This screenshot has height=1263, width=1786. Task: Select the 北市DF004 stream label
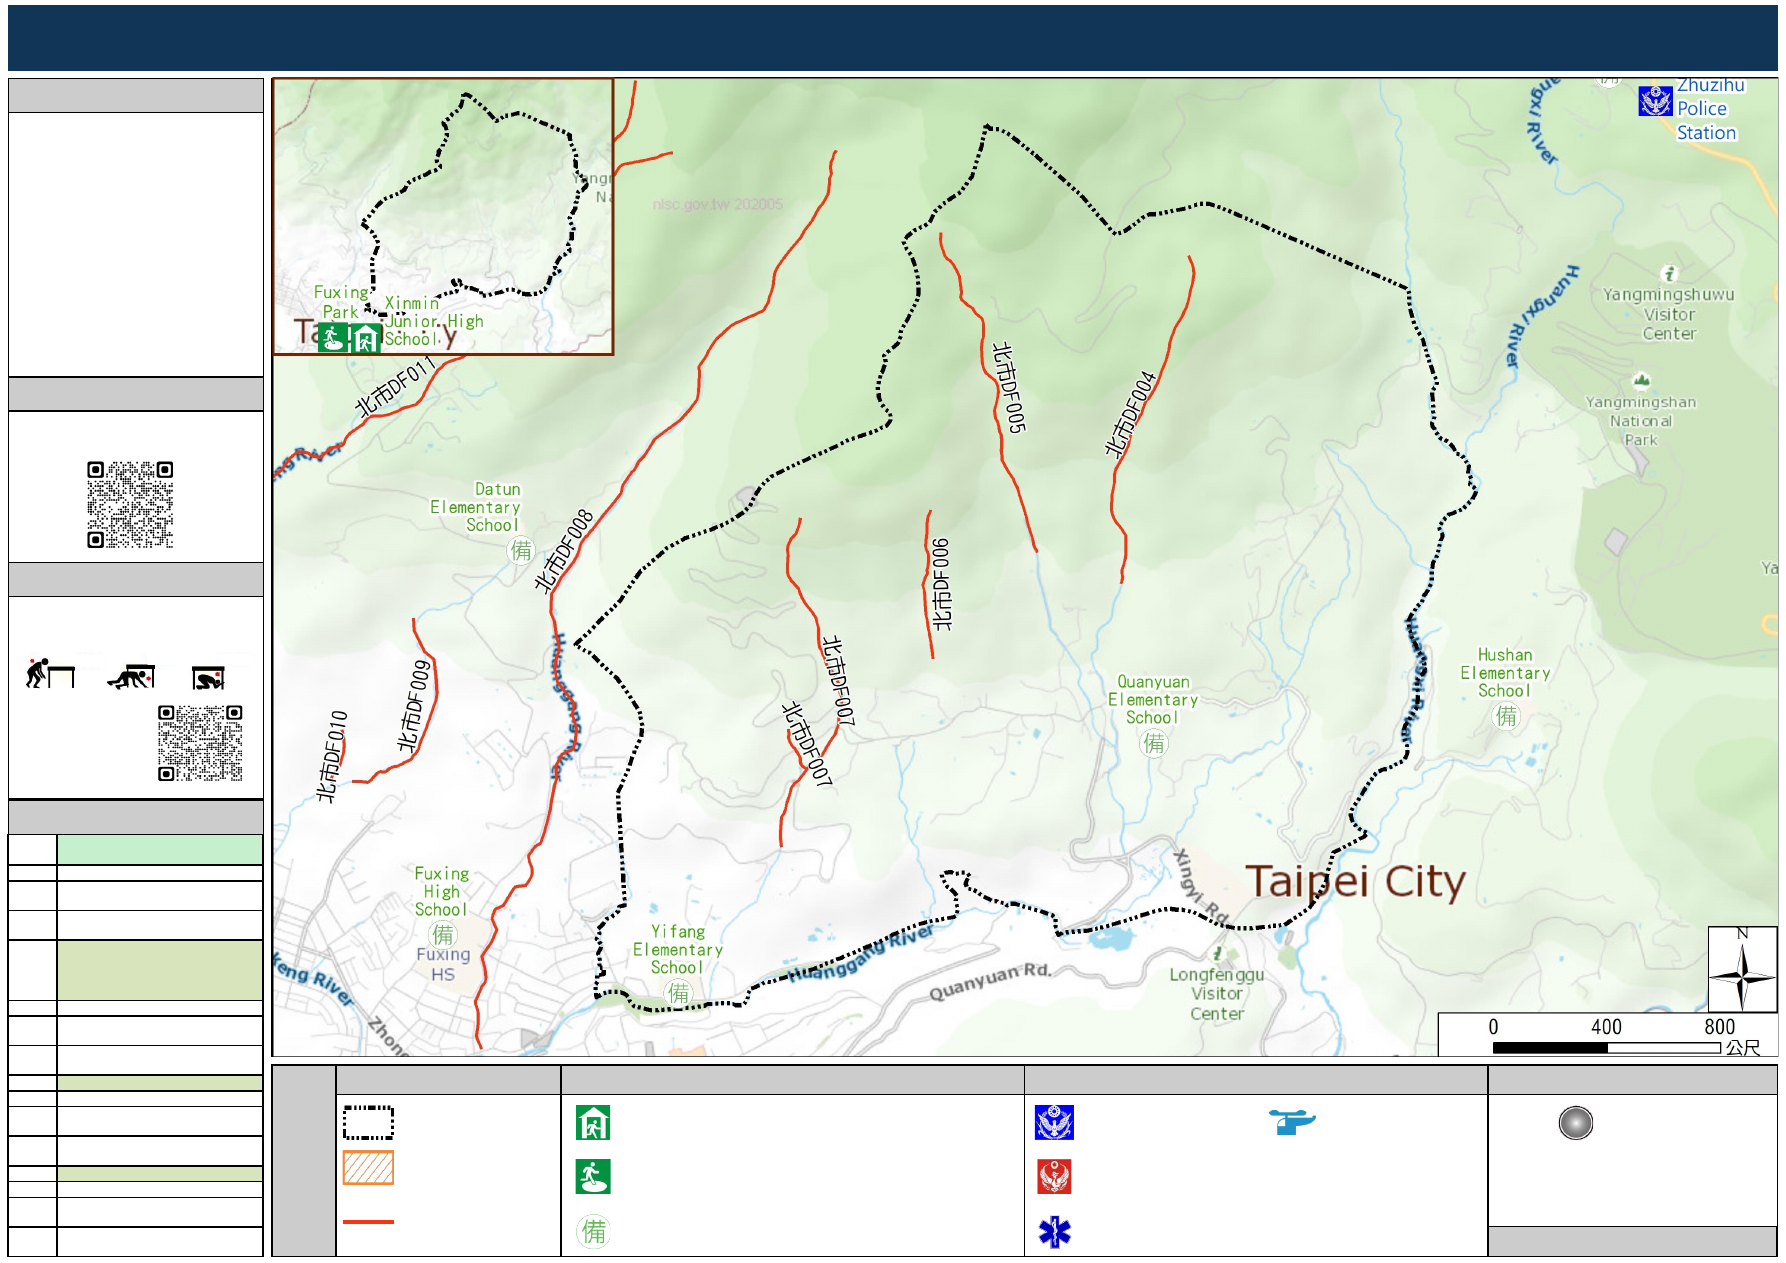(x=1130, y=414)
